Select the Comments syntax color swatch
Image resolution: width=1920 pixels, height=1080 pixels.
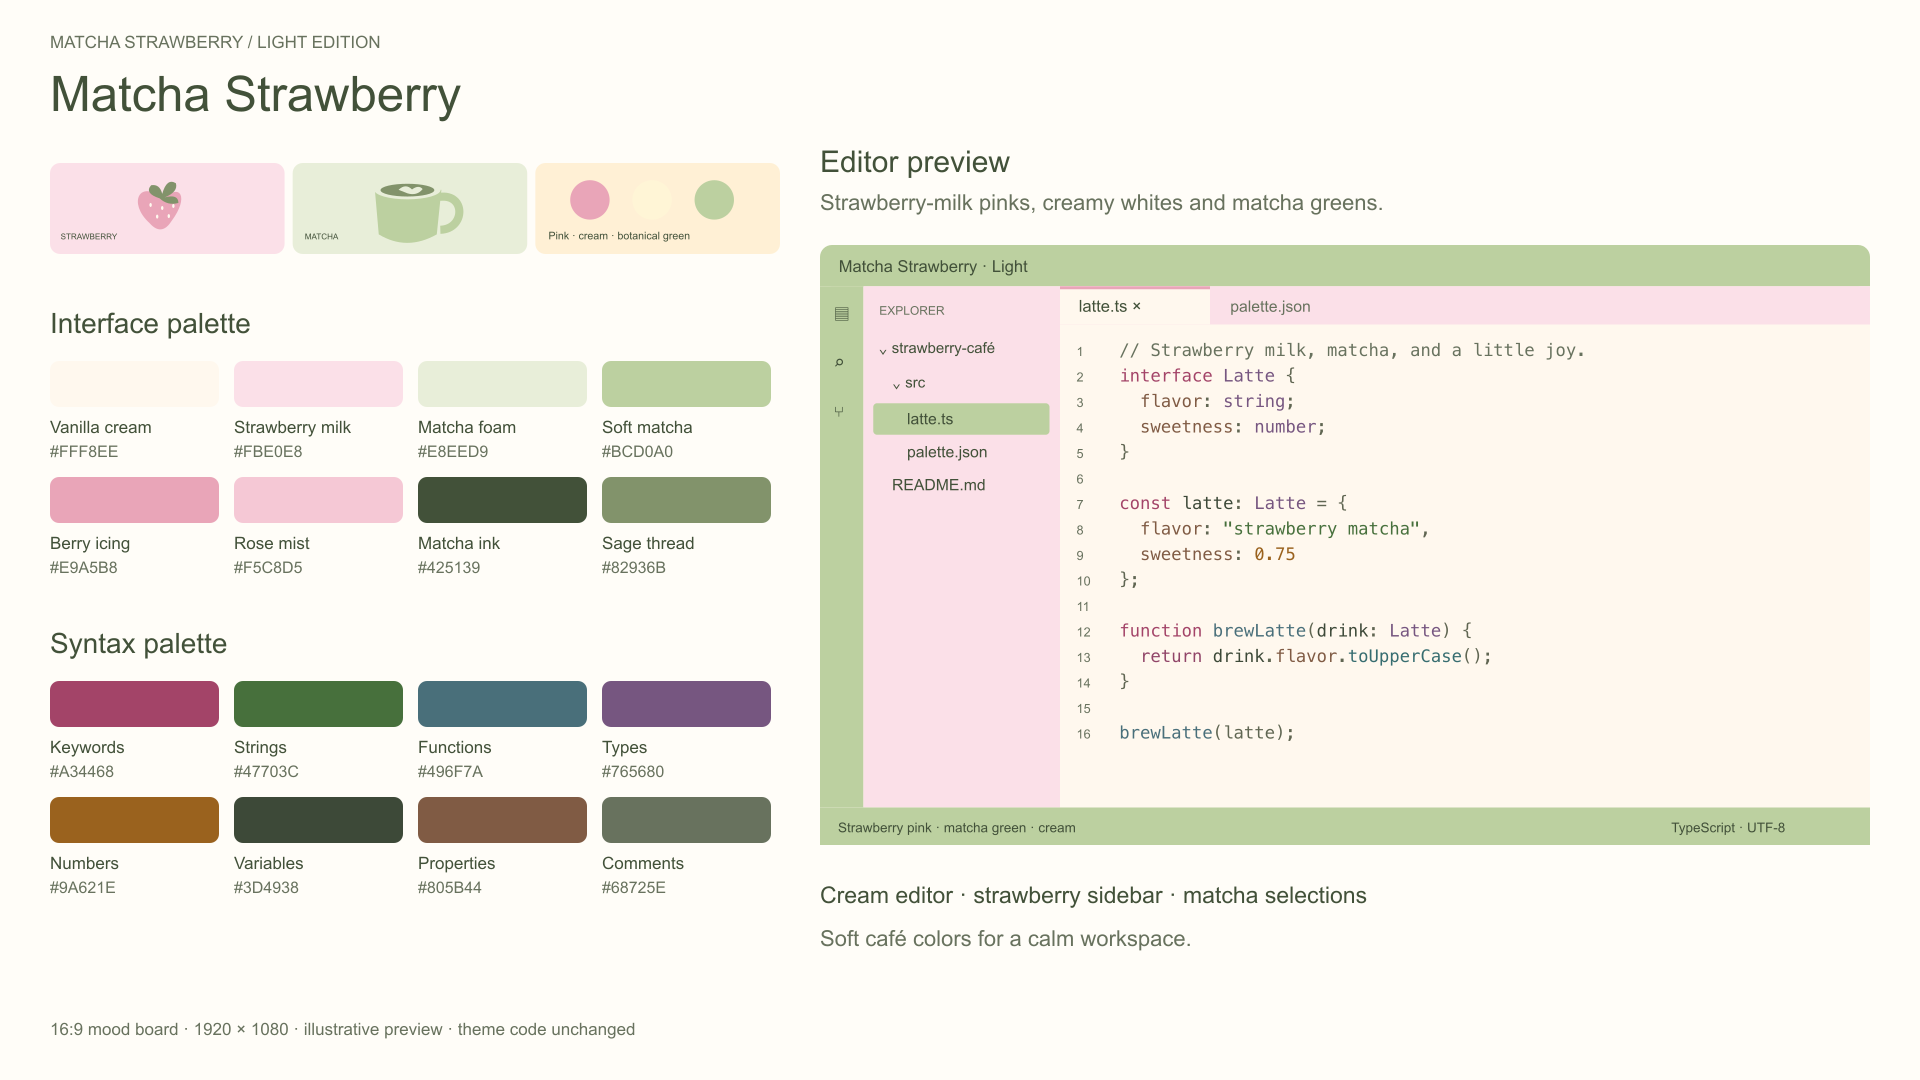pos(686,820)
